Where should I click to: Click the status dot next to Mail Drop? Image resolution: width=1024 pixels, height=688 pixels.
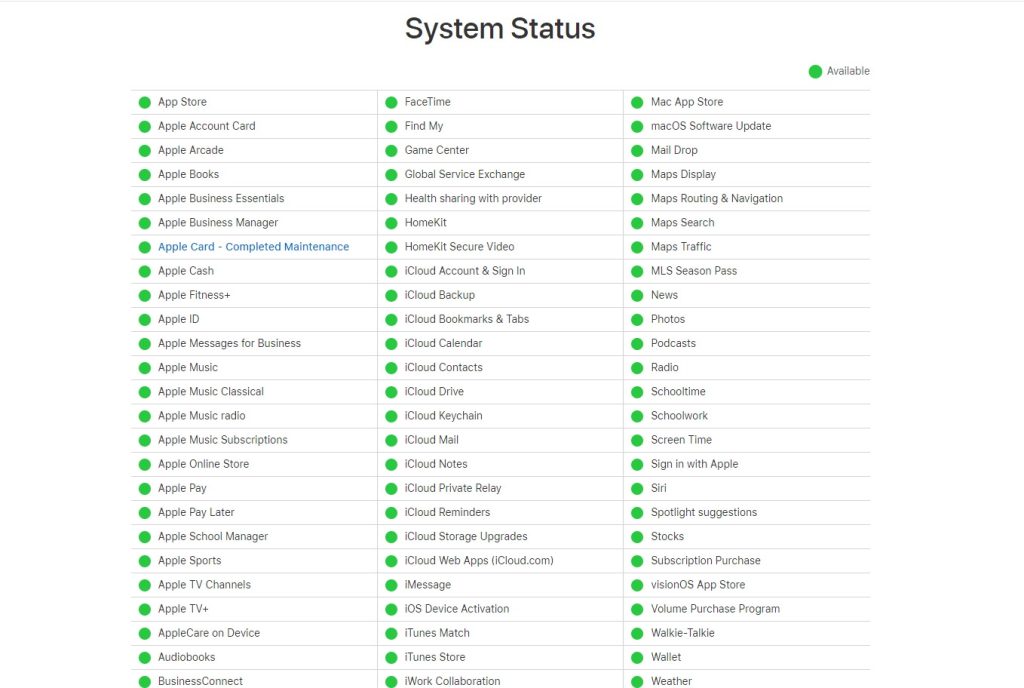click(x=637, y=151)
